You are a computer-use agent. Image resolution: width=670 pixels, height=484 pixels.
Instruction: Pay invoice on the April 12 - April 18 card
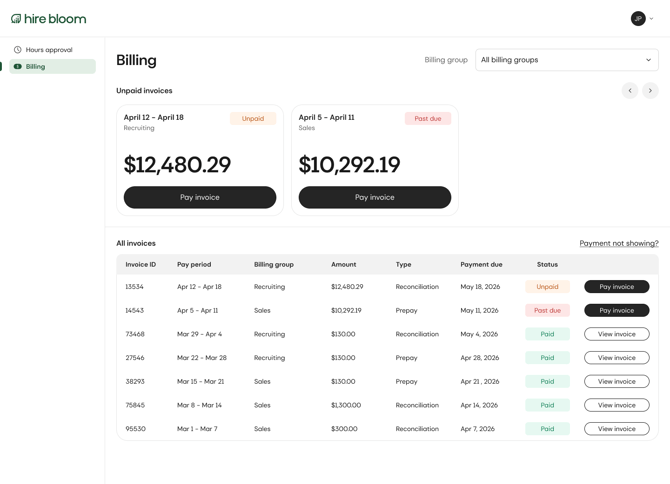(x=200, y=197)
